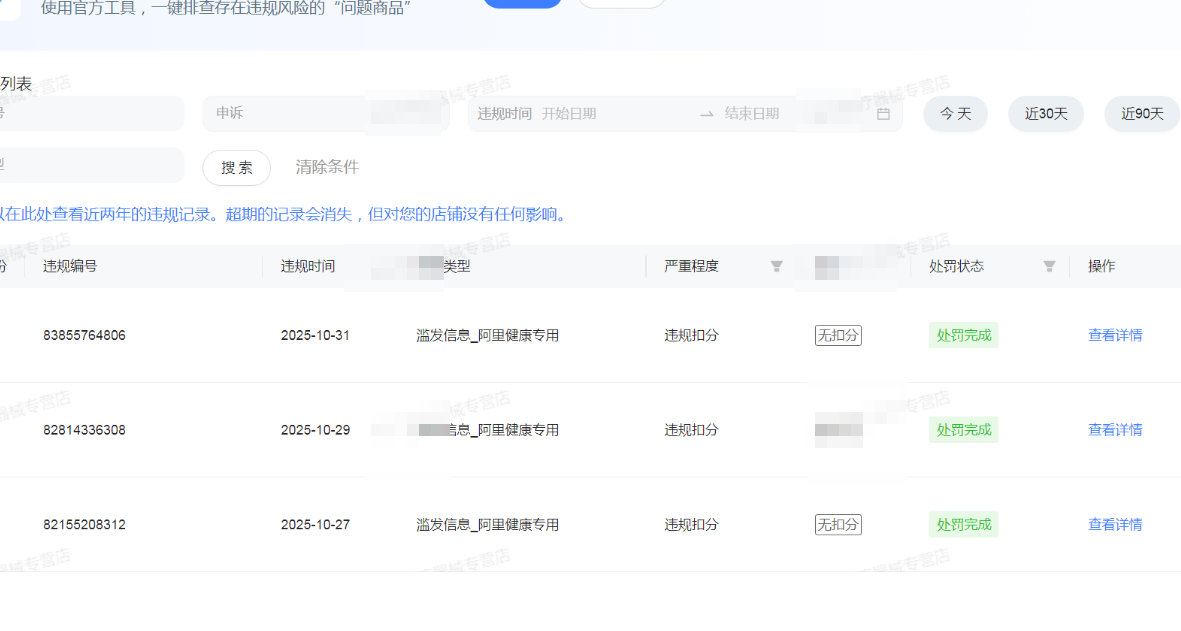Click 处罚完成 status in the 2025-10-29 row
The image size is (1181, 631).
(x=964, y=430)
